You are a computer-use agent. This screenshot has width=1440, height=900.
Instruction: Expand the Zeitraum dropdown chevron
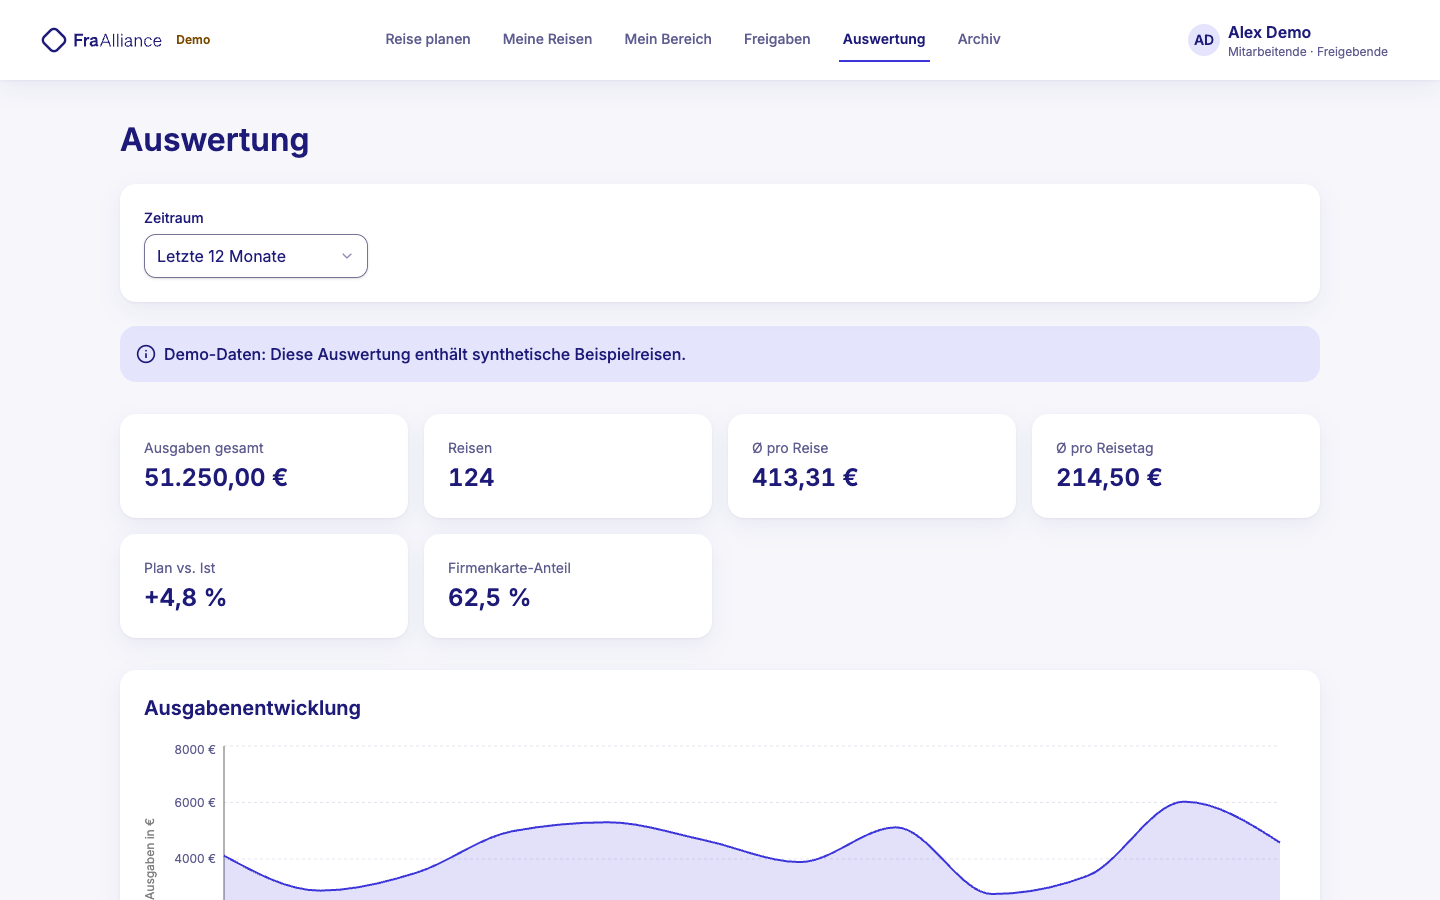[x=347, y=256]
